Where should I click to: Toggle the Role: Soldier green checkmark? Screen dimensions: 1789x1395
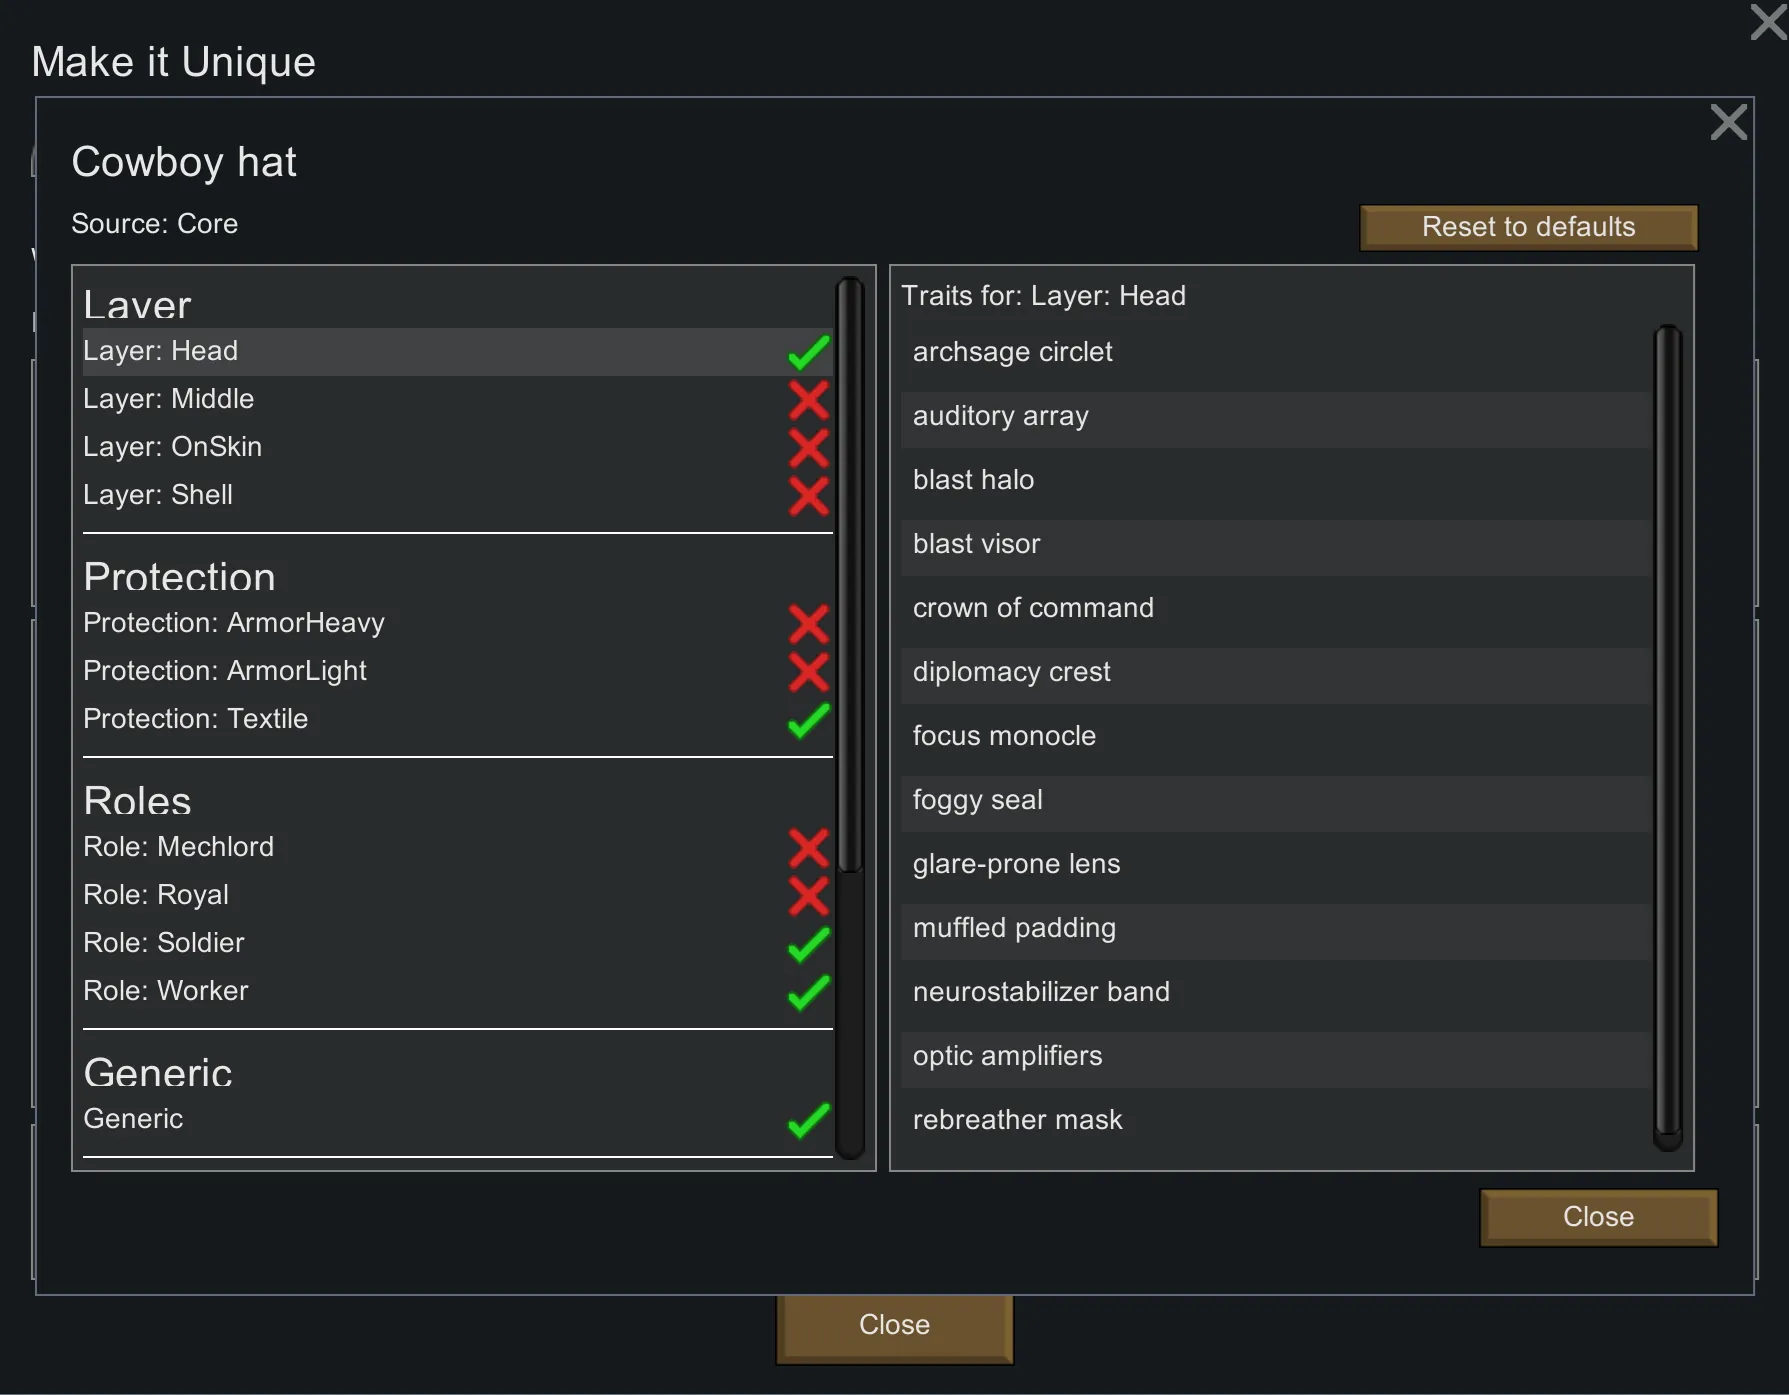[808, 944]
